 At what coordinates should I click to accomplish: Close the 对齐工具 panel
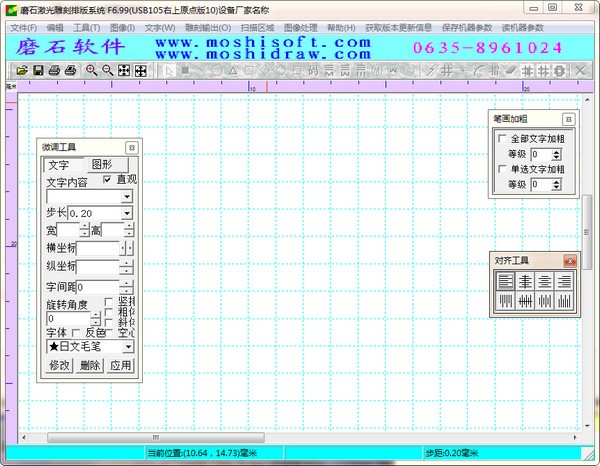click(x=569, y=260)
